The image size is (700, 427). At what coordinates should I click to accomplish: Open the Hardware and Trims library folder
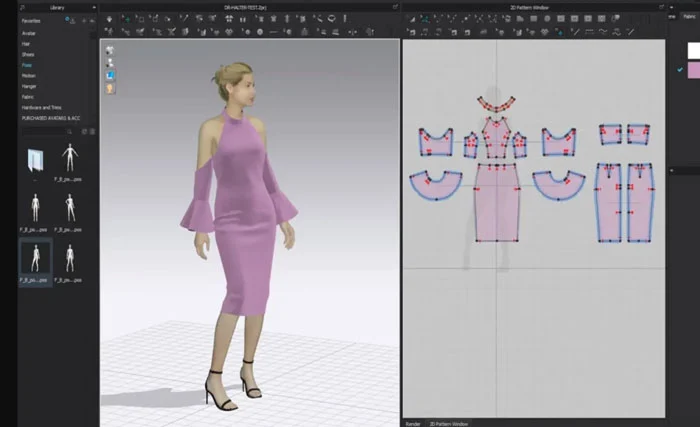click(x=42, y=108)
